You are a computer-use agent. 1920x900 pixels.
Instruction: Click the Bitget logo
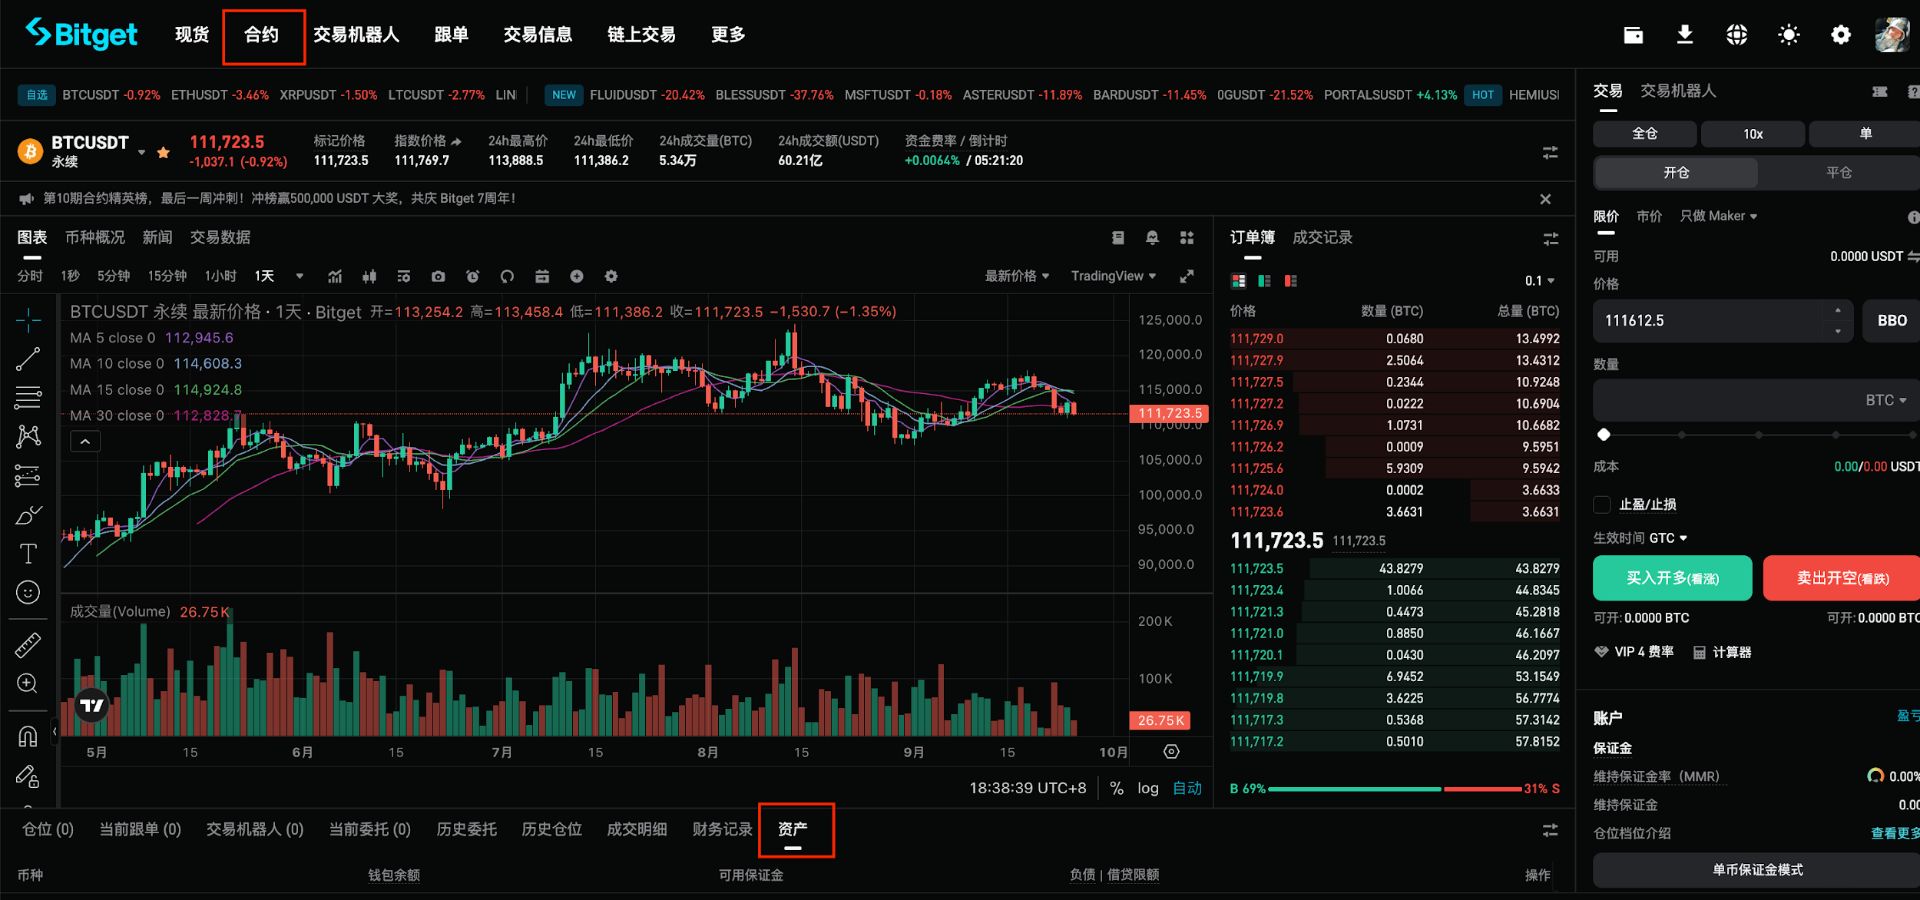point(81,34)
